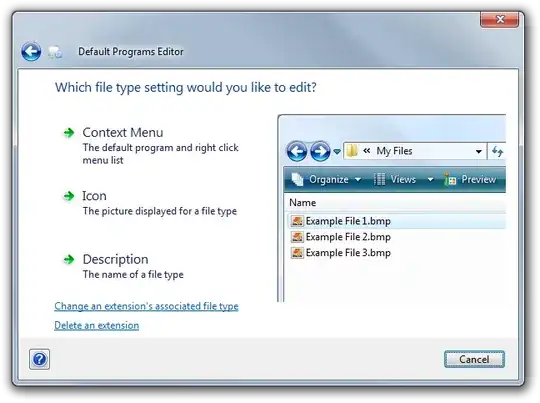Viewport: 540px width, 403px height.
Task: Open the Description setting
Action: click(x=124, y=266)
